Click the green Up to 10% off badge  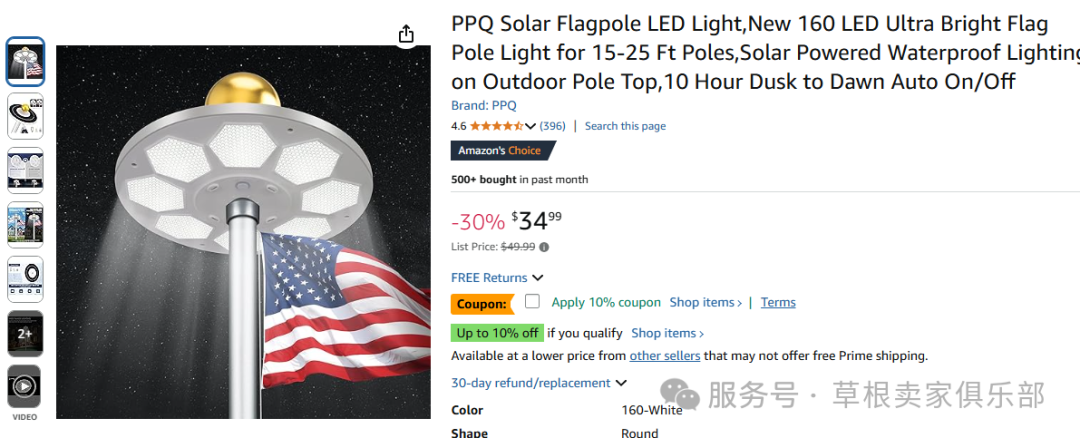tap(497, 333)
